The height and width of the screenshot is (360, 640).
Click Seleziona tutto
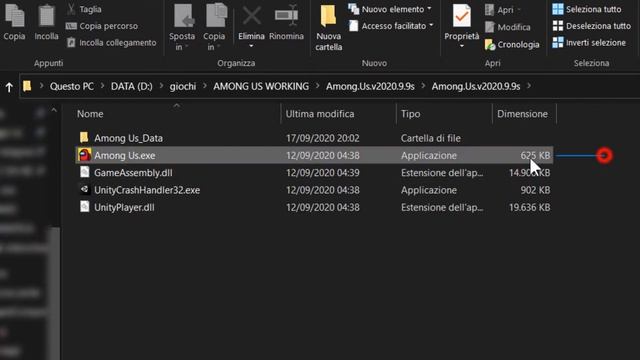coord(587,9)
